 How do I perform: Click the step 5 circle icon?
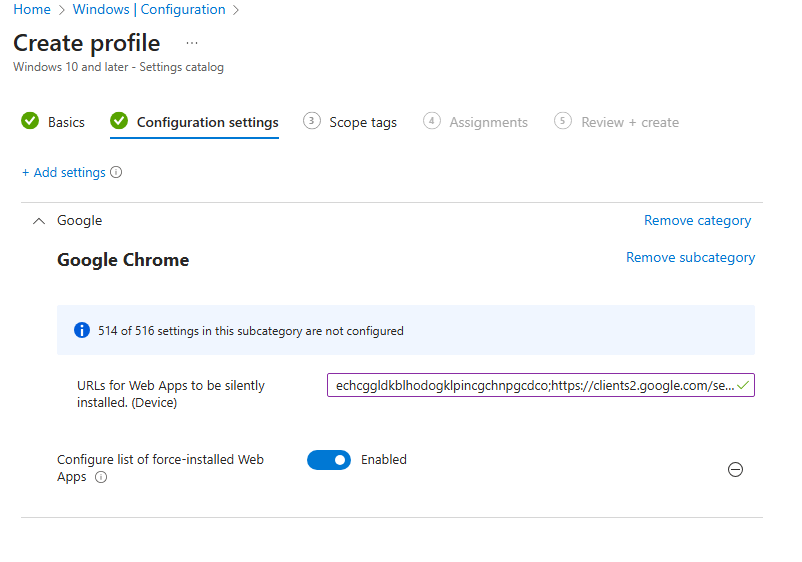(563, 121)
